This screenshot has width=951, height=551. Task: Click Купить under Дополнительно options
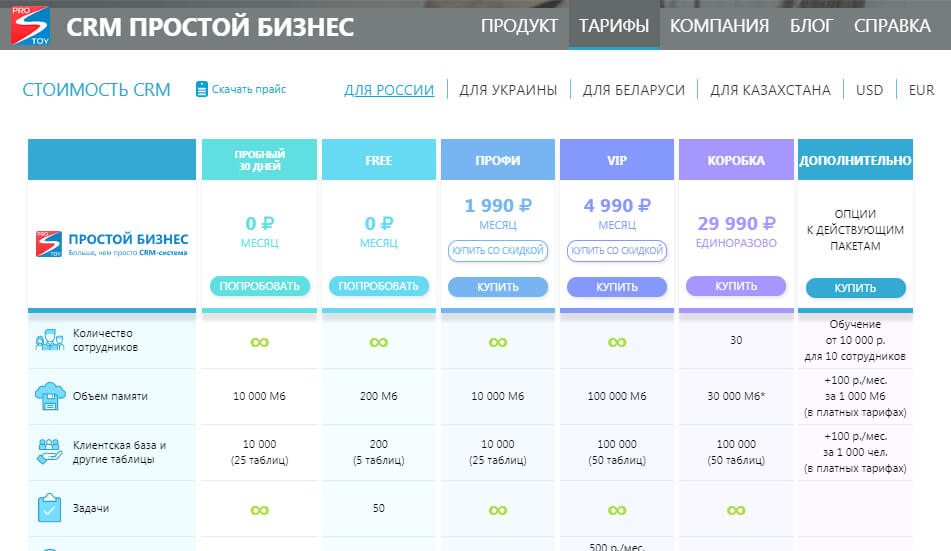point(855,288)
